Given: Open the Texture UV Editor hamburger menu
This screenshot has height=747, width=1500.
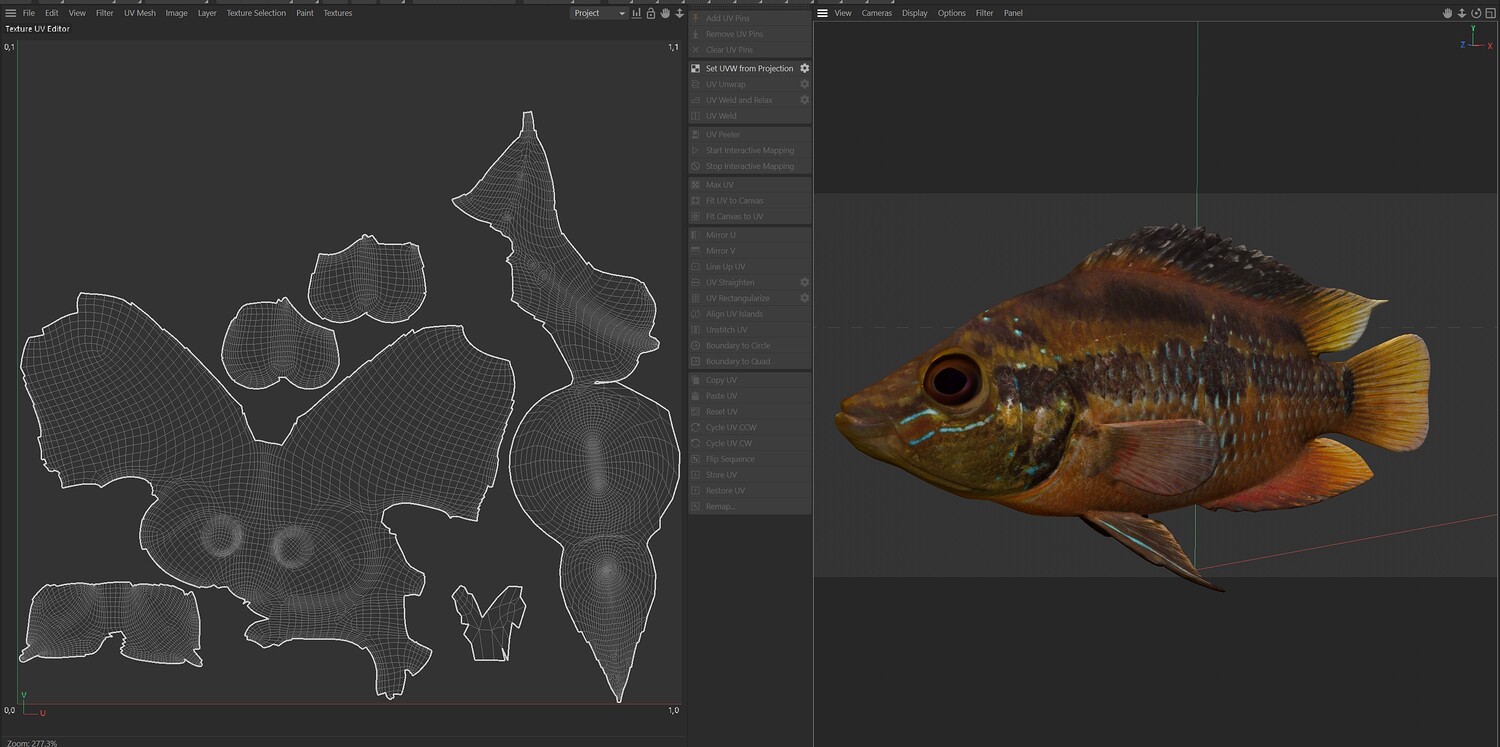Looking at the screenshot, I should point(11,13).
